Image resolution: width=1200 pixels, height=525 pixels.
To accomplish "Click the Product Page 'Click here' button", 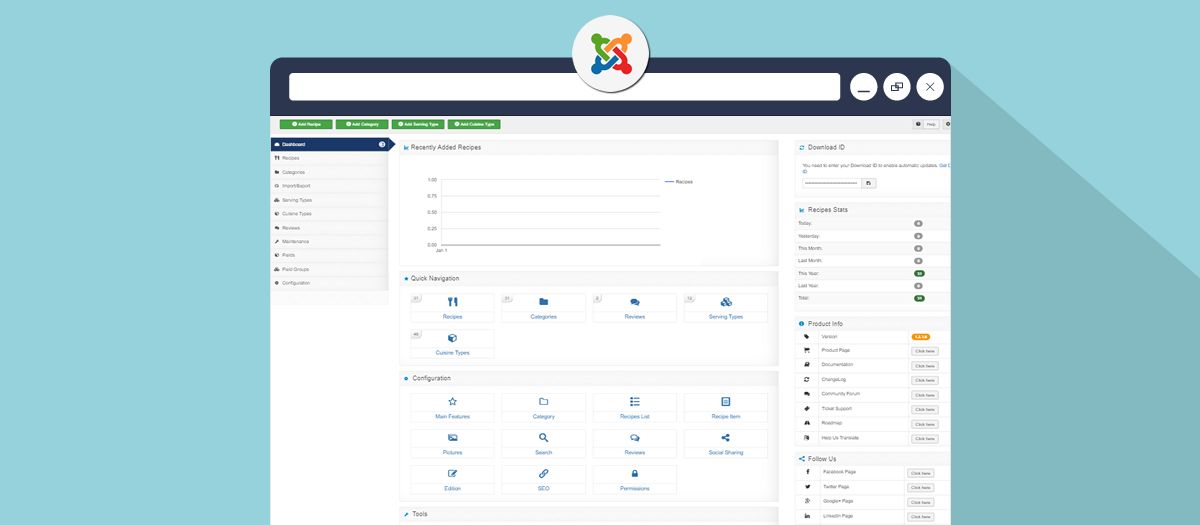I will tap(924, 351).
